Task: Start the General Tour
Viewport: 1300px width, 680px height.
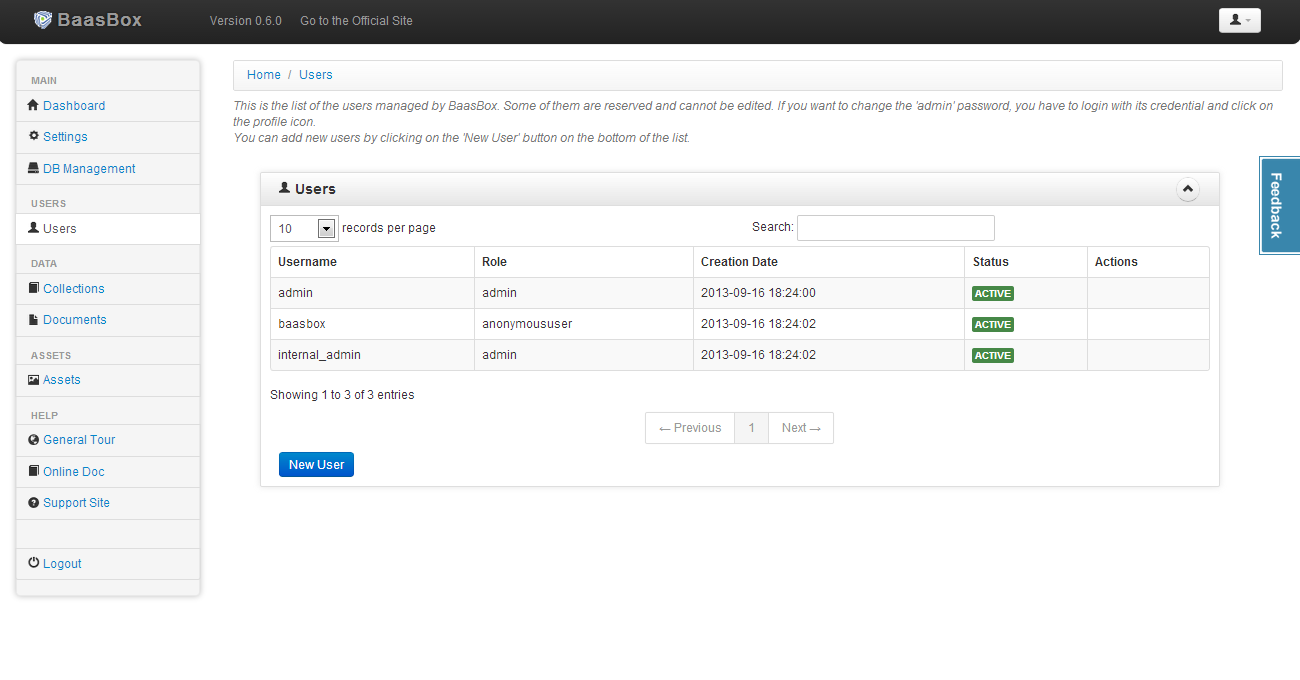Action: tap(79, 439)
